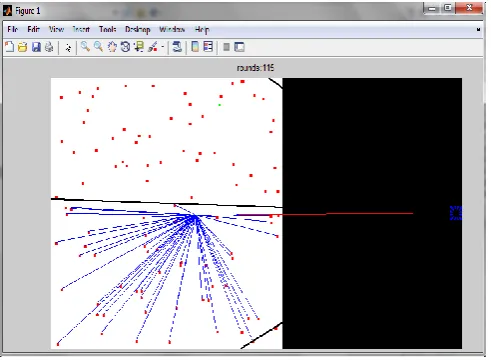The image size is (491, 360).
Task: Select the Rotate 3D tool
Action: click(x=125, y=47)
